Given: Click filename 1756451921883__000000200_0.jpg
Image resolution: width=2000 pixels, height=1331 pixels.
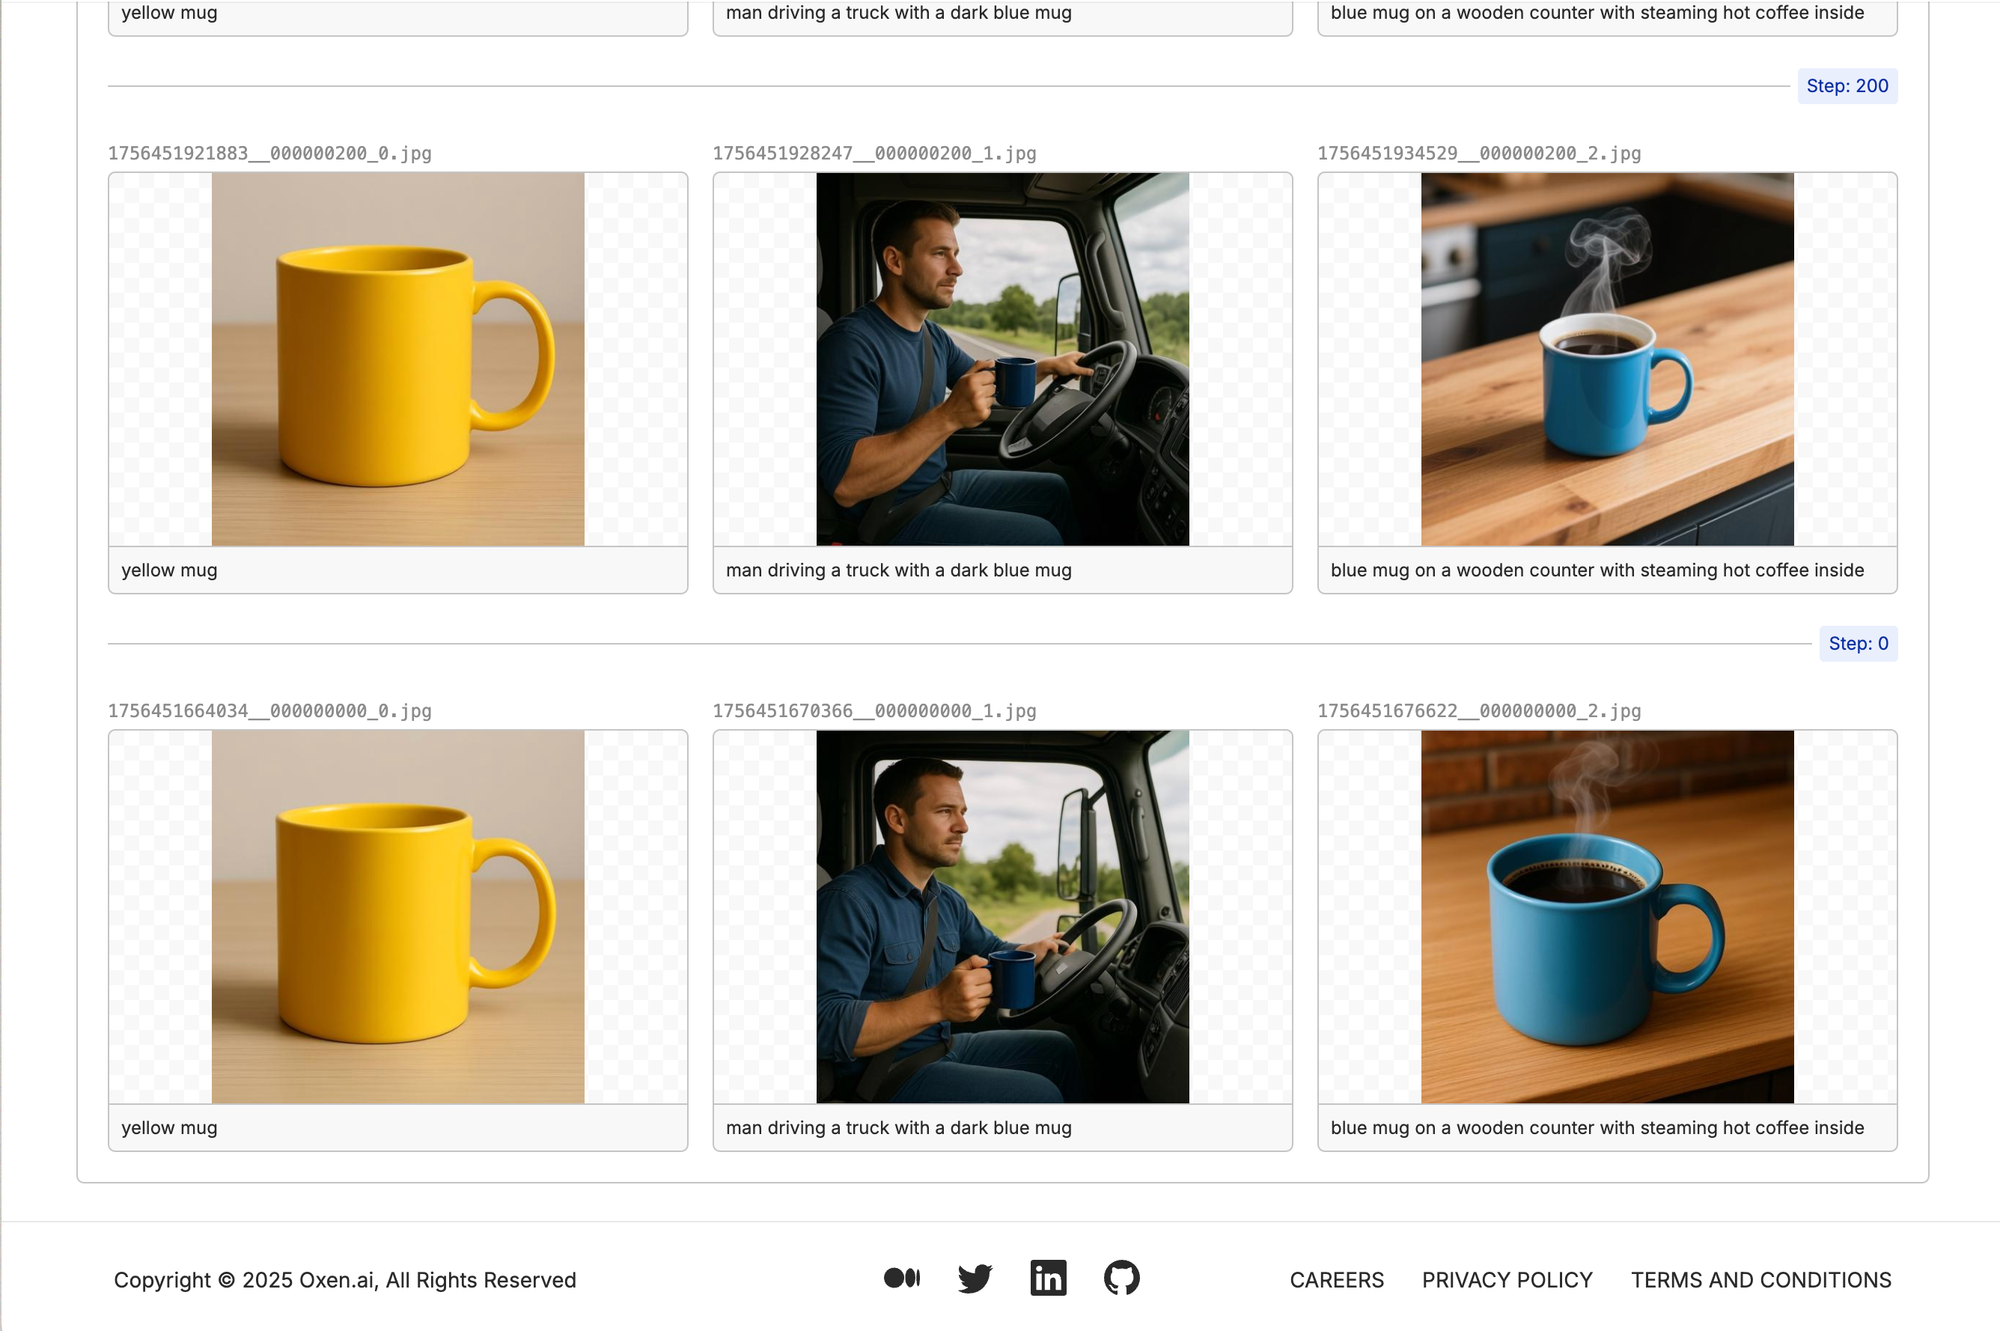Looking at the screenshot, I should pyautogui.click(x=270, y=153).
